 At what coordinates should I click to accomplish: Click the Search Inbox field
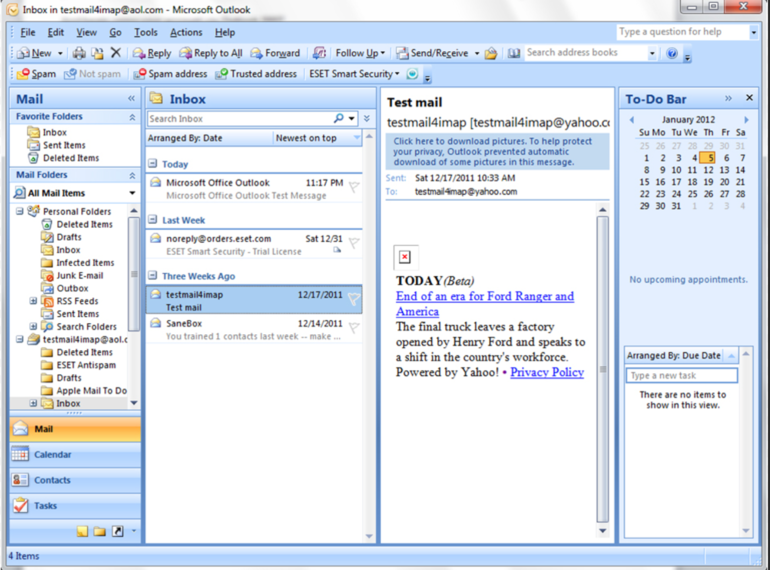pos(240,119)
